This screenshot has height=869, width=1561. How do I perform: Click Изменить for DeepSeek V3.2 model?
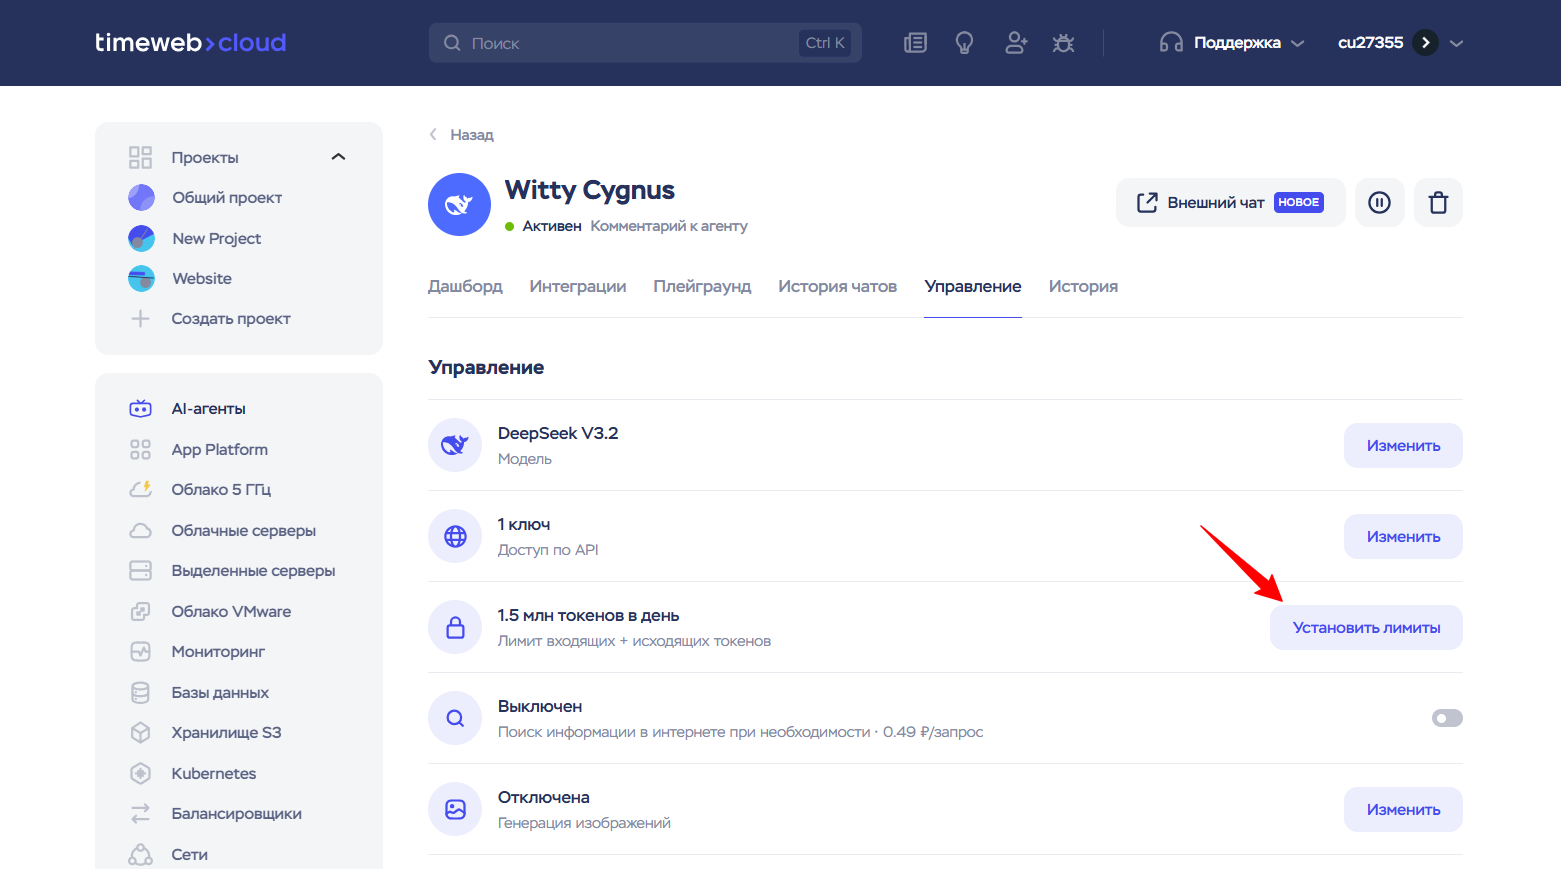1403,445
